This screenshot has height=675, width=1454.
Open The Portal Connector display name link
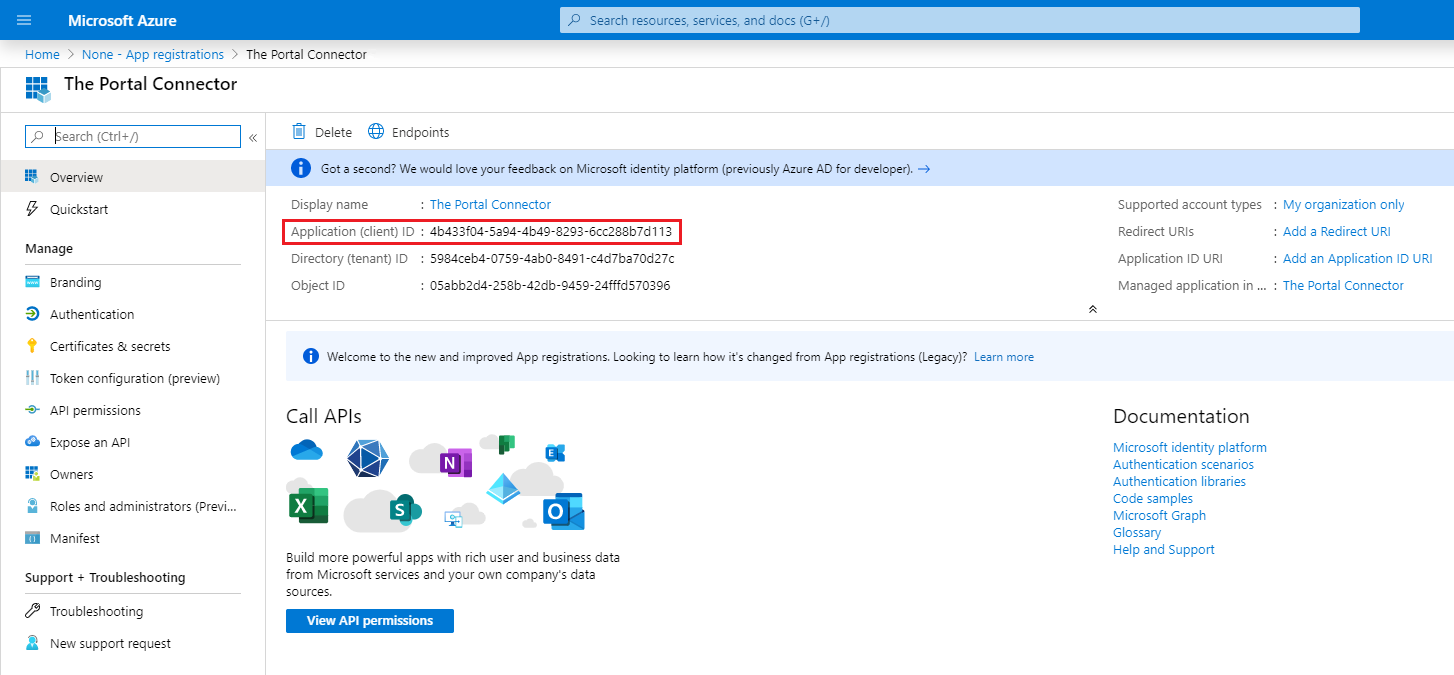(490, 204)
